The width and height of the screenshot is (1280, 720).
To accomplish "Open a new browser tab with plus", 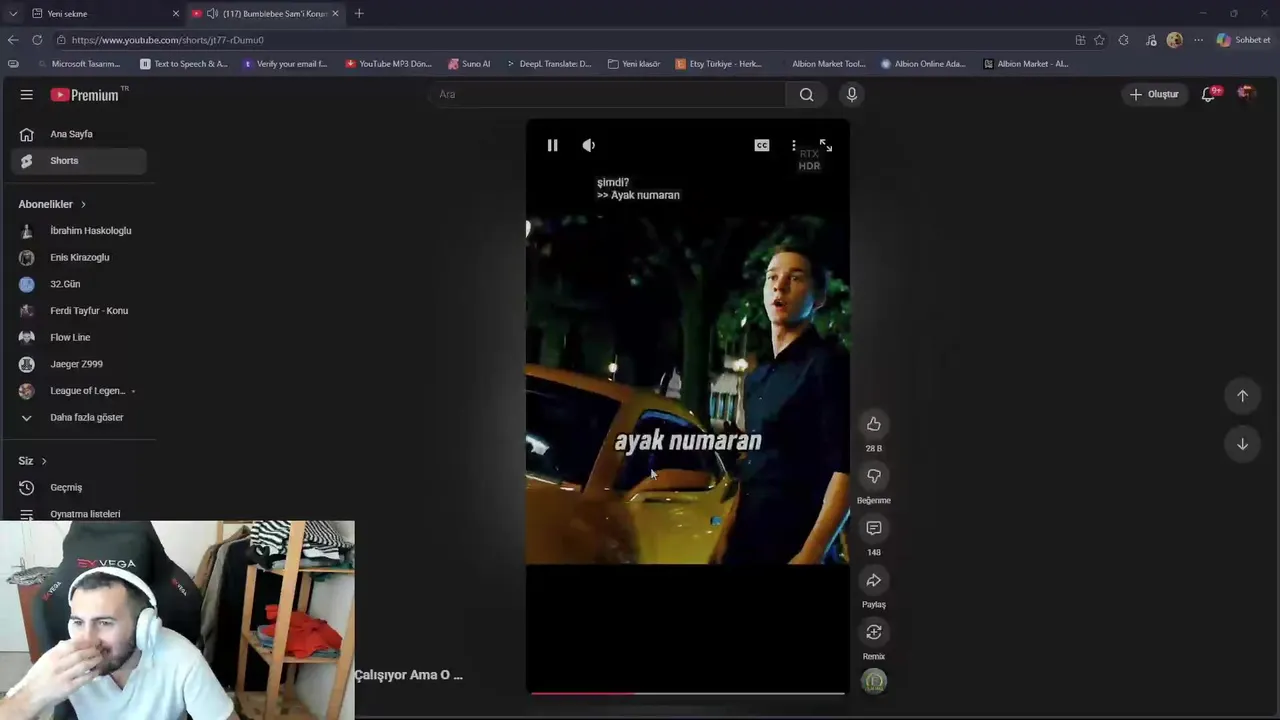I will [x=359, y=13].
